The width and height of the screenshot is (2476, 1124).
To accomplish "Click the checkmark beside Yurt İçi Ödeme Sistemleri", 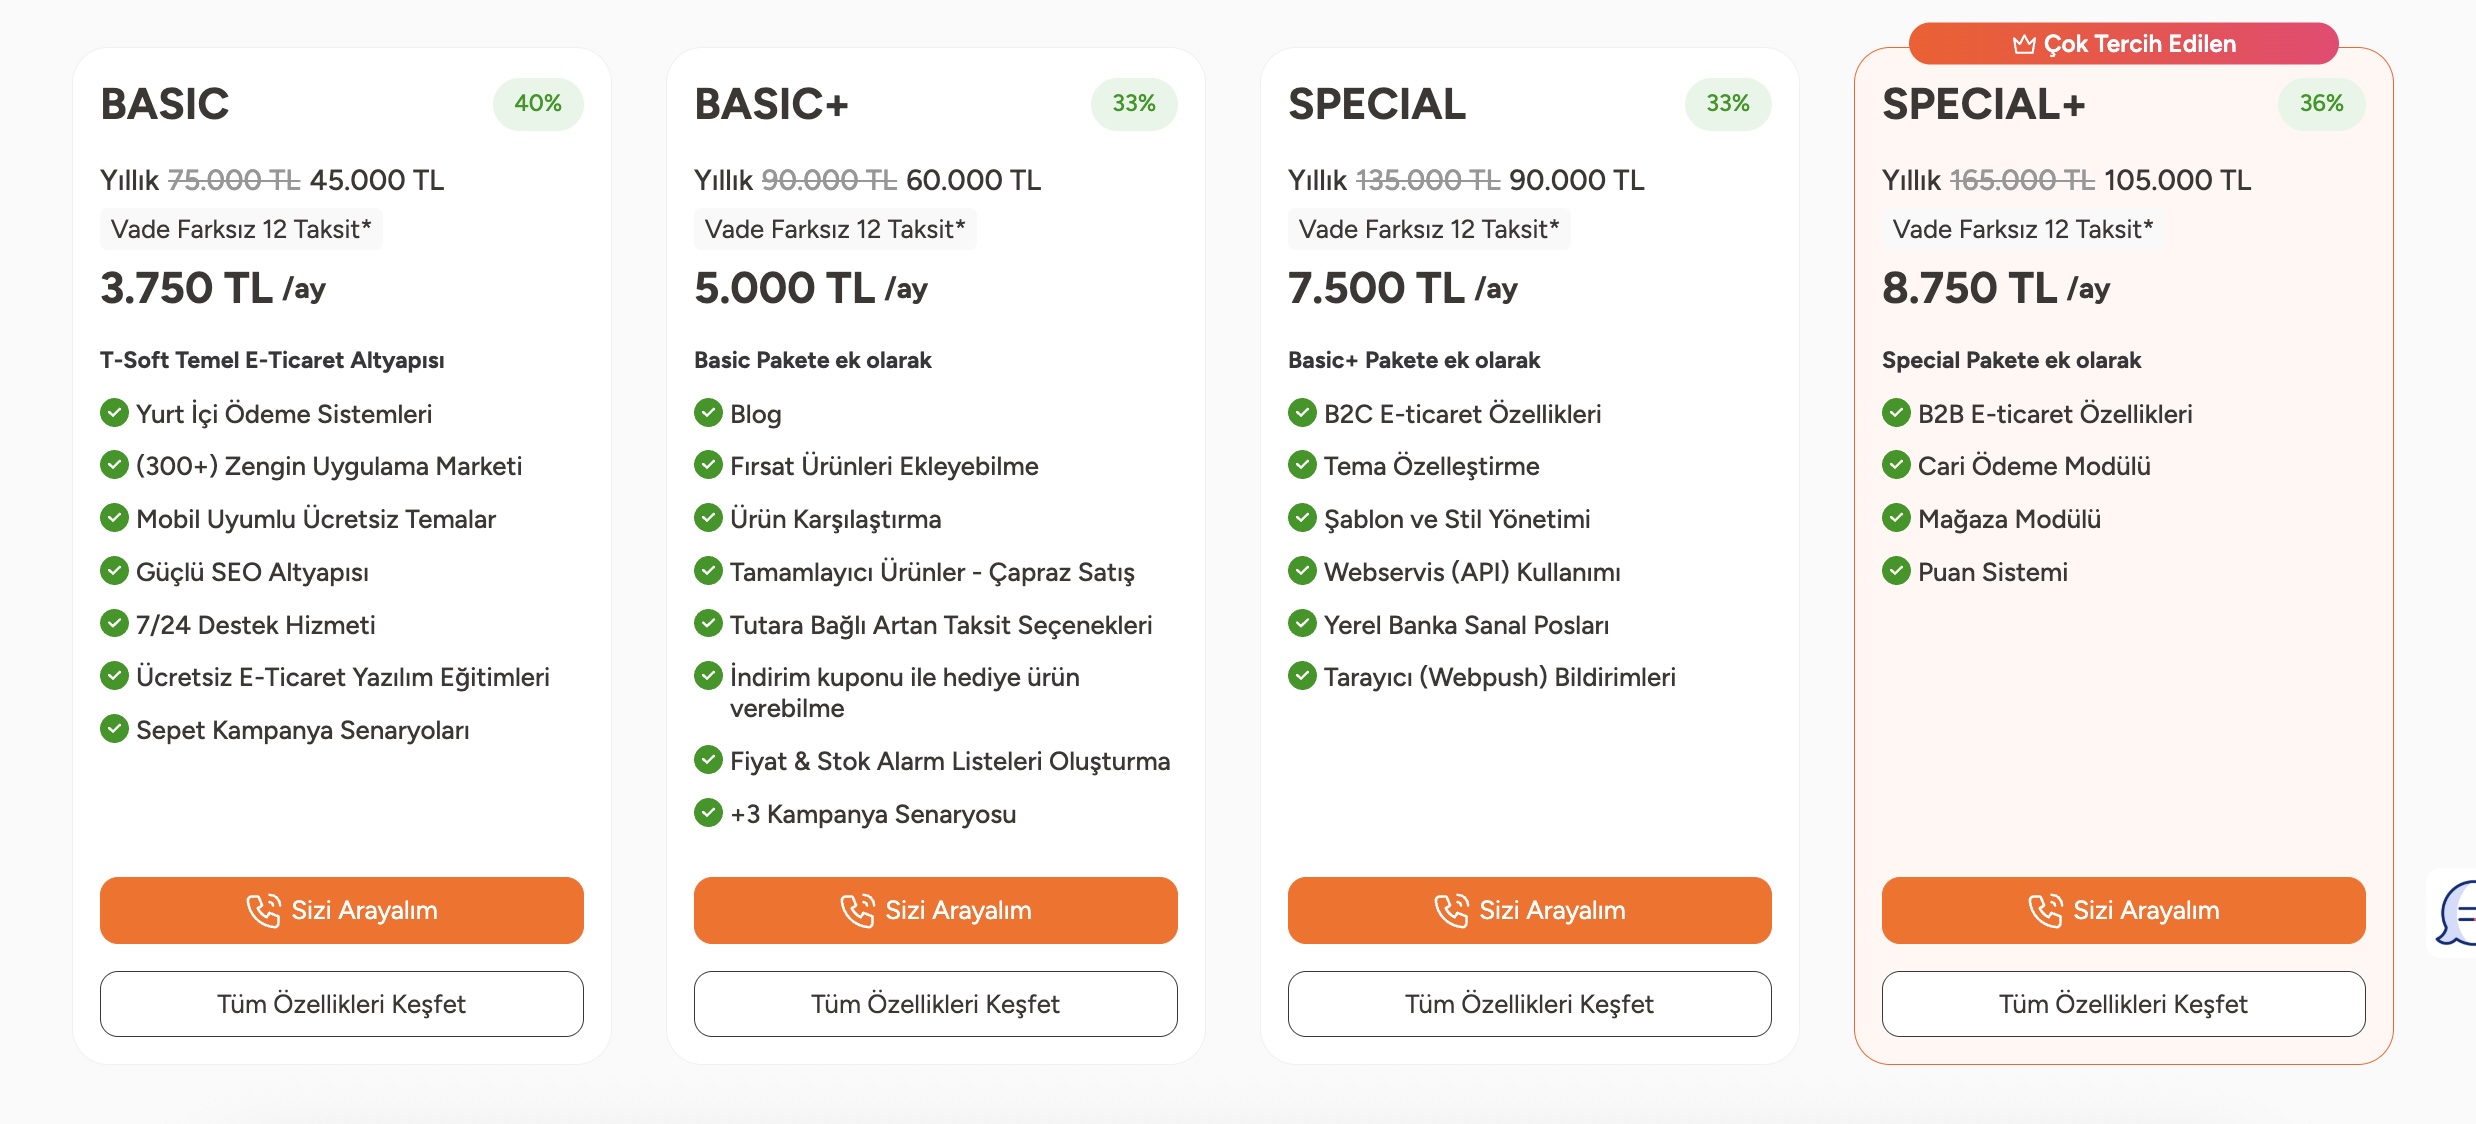I will 113,412.
